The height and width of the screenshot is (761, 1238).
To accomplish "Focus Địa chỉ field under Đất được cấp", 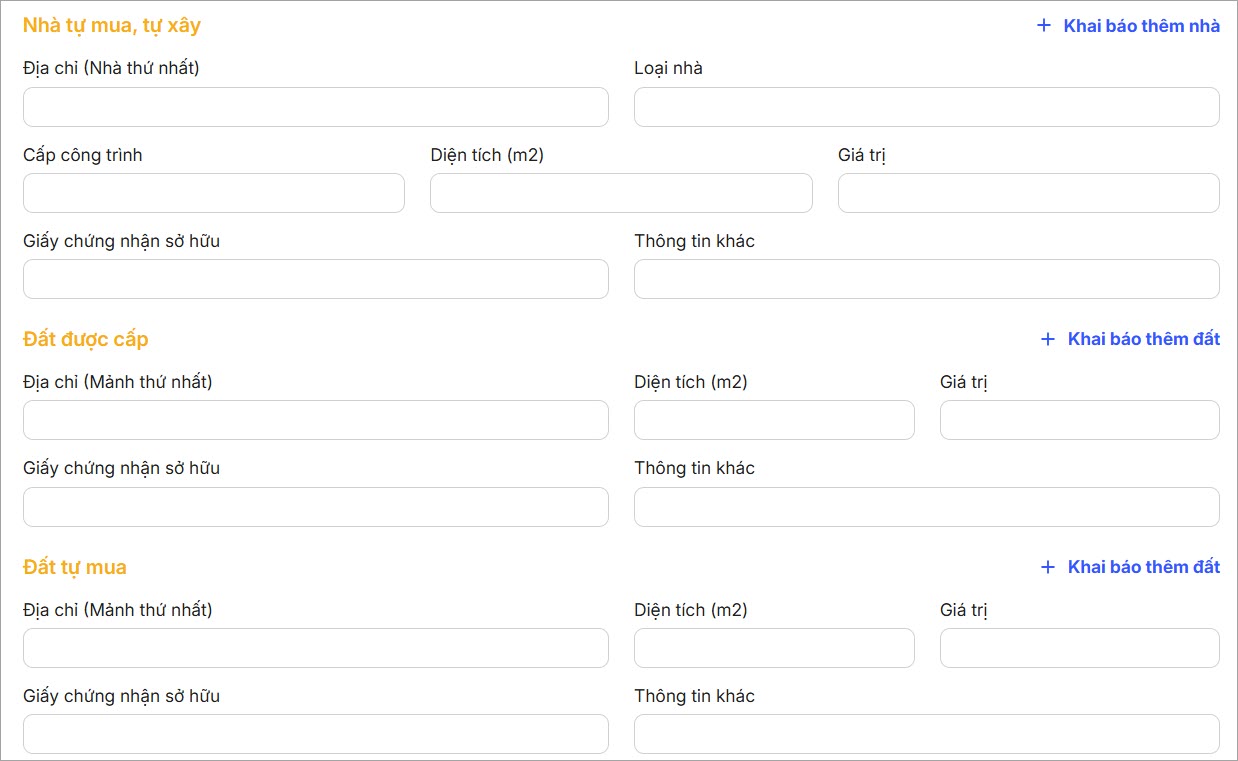I will 315,420.
